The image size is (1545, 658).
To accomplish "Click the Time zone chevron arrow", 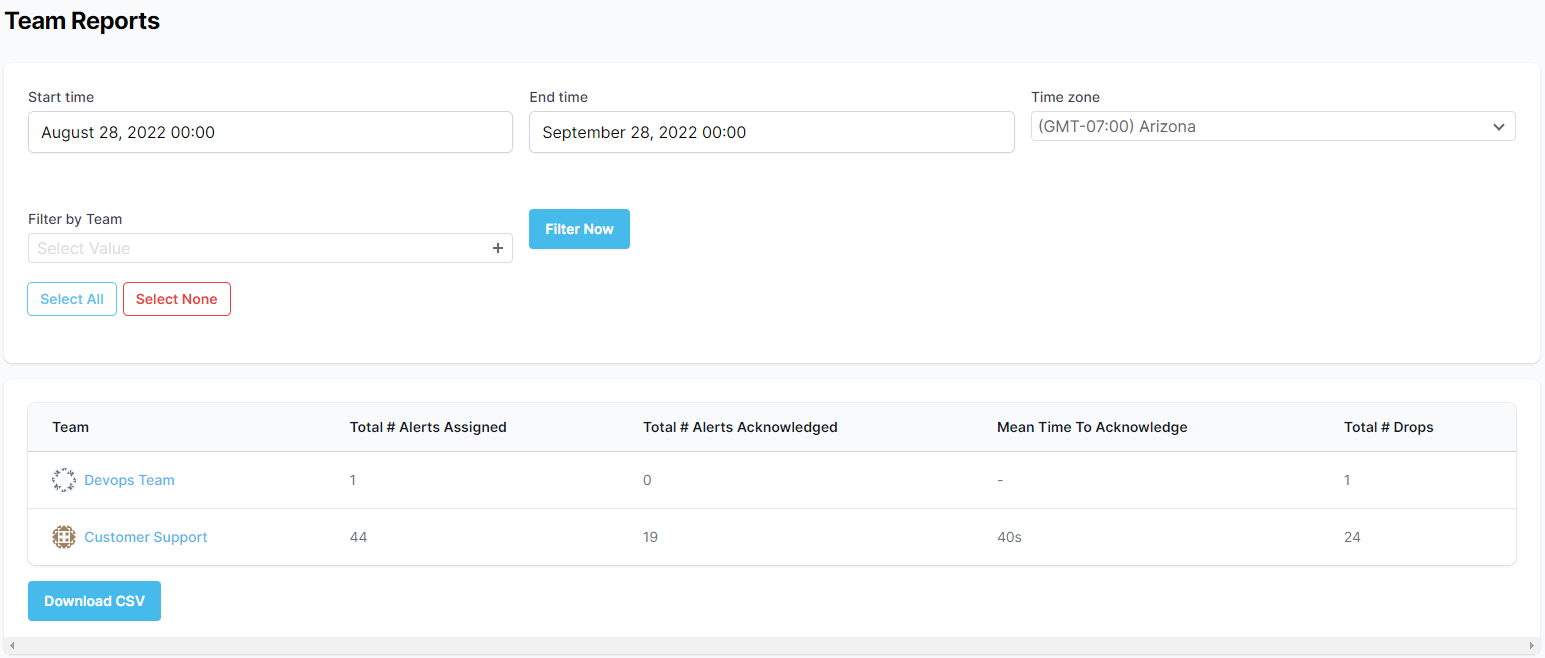I will pos(1498,127).
